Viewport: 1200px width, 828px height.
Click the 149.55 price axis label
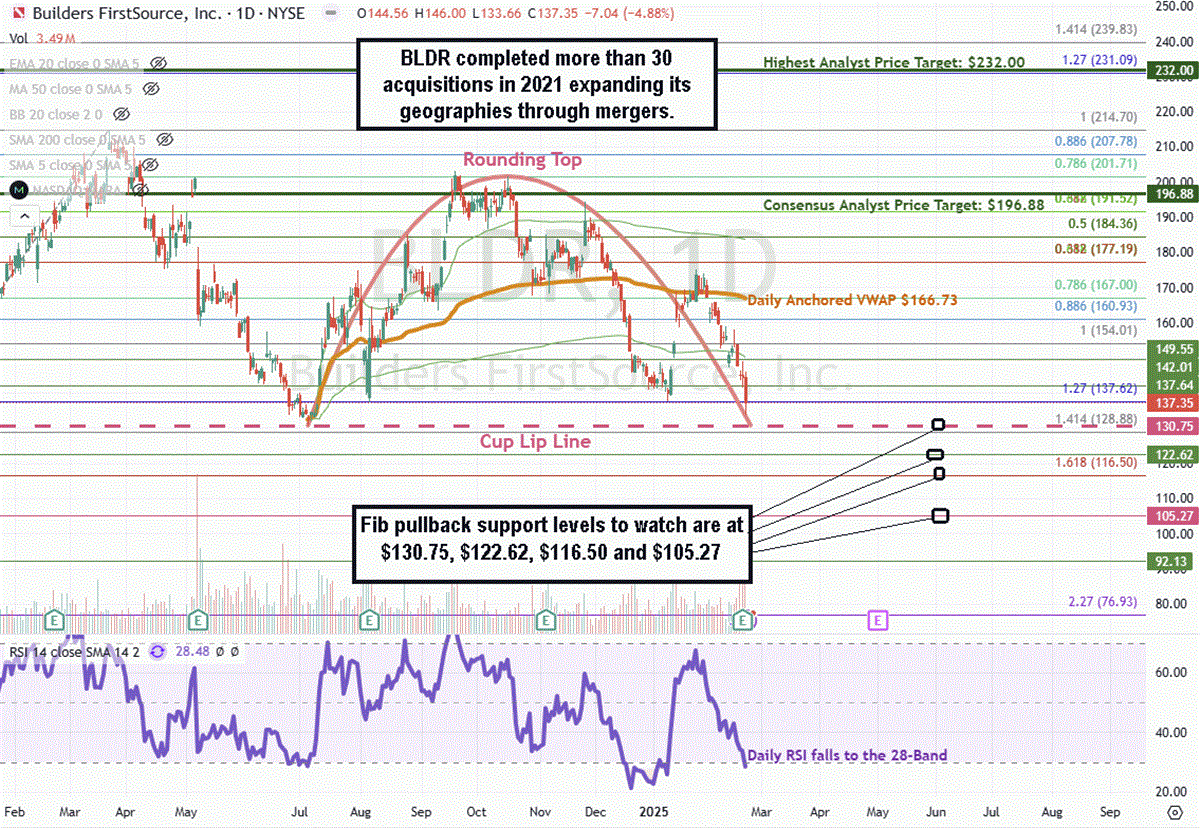pyautogui.click(x=1174, y=349)
